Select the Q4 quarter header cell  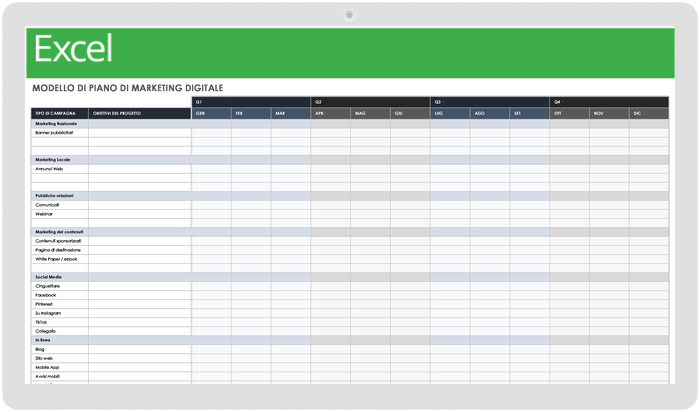pyautogui.click(x=609, y=102)
